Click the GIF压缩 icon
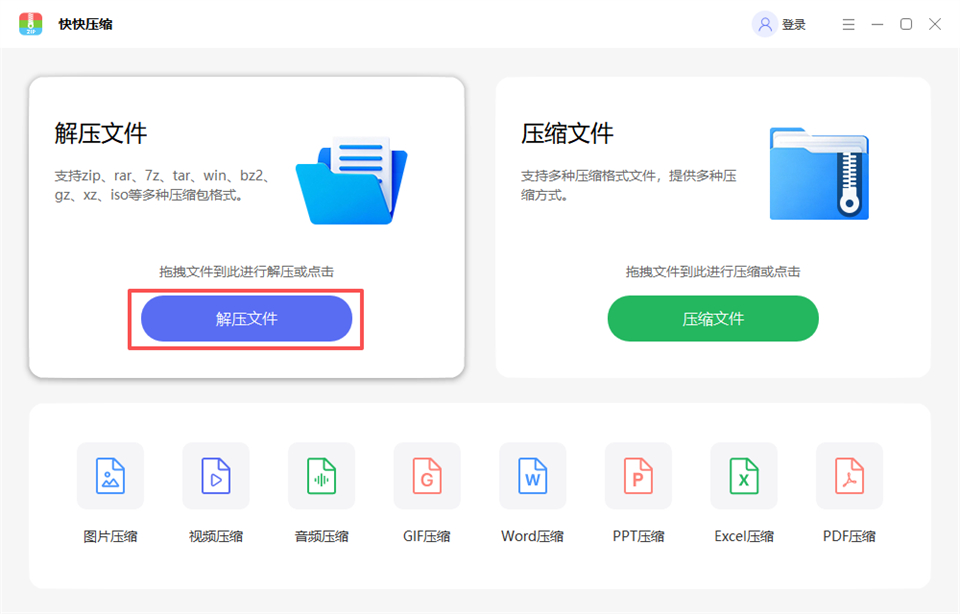 (427, 476)
